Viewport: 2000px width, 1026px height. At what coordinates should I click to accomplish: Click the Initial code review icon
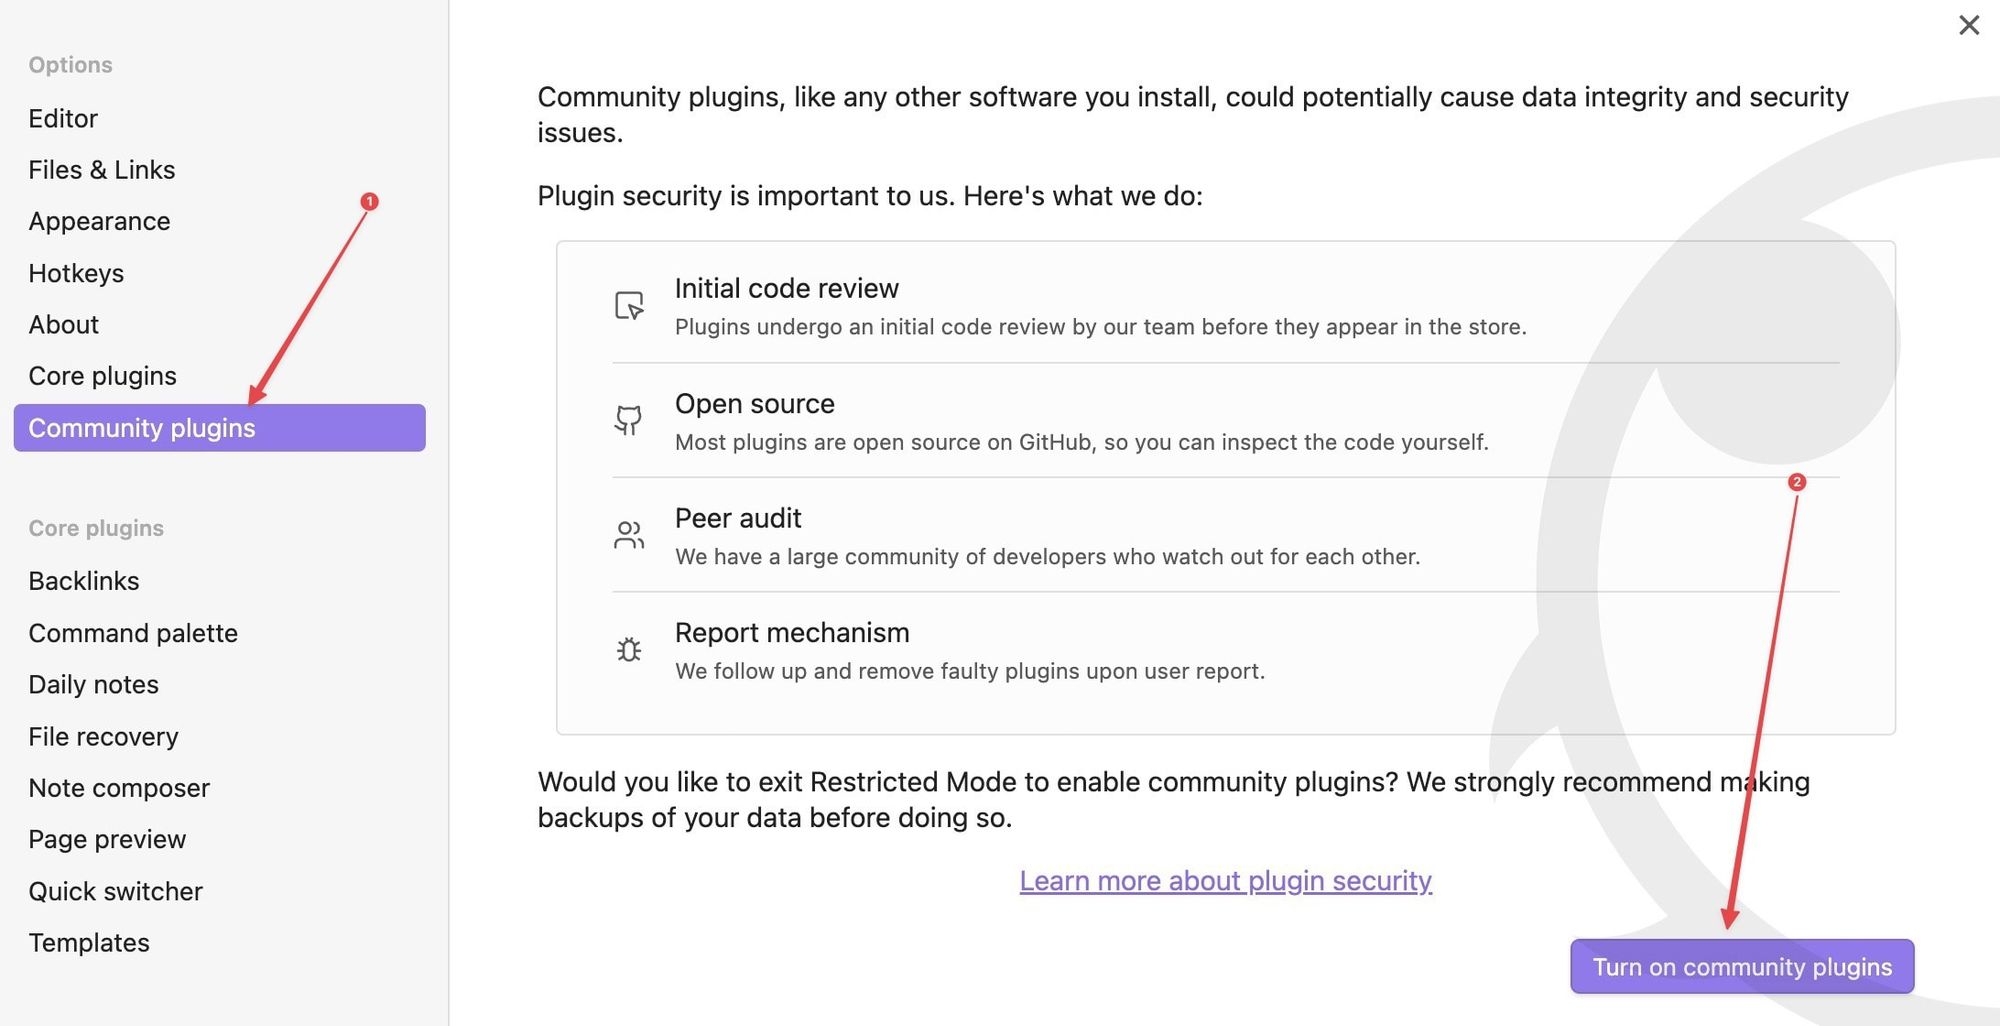tap(629, 305)
